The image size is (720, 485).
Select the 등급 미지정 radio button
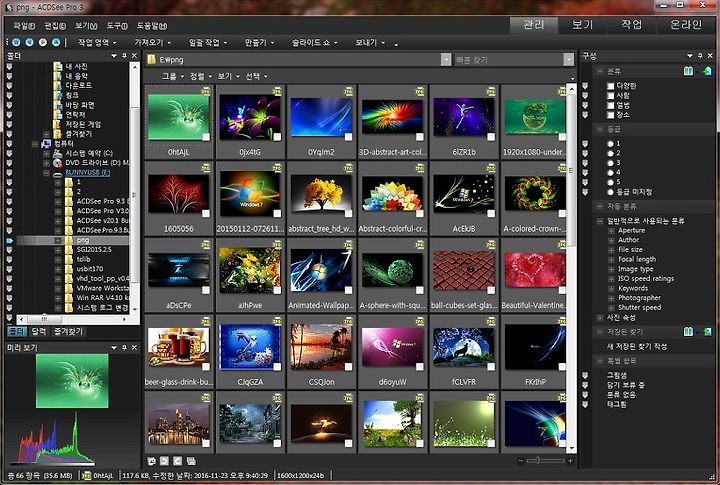pyautogui.click(x=610, y=192)
